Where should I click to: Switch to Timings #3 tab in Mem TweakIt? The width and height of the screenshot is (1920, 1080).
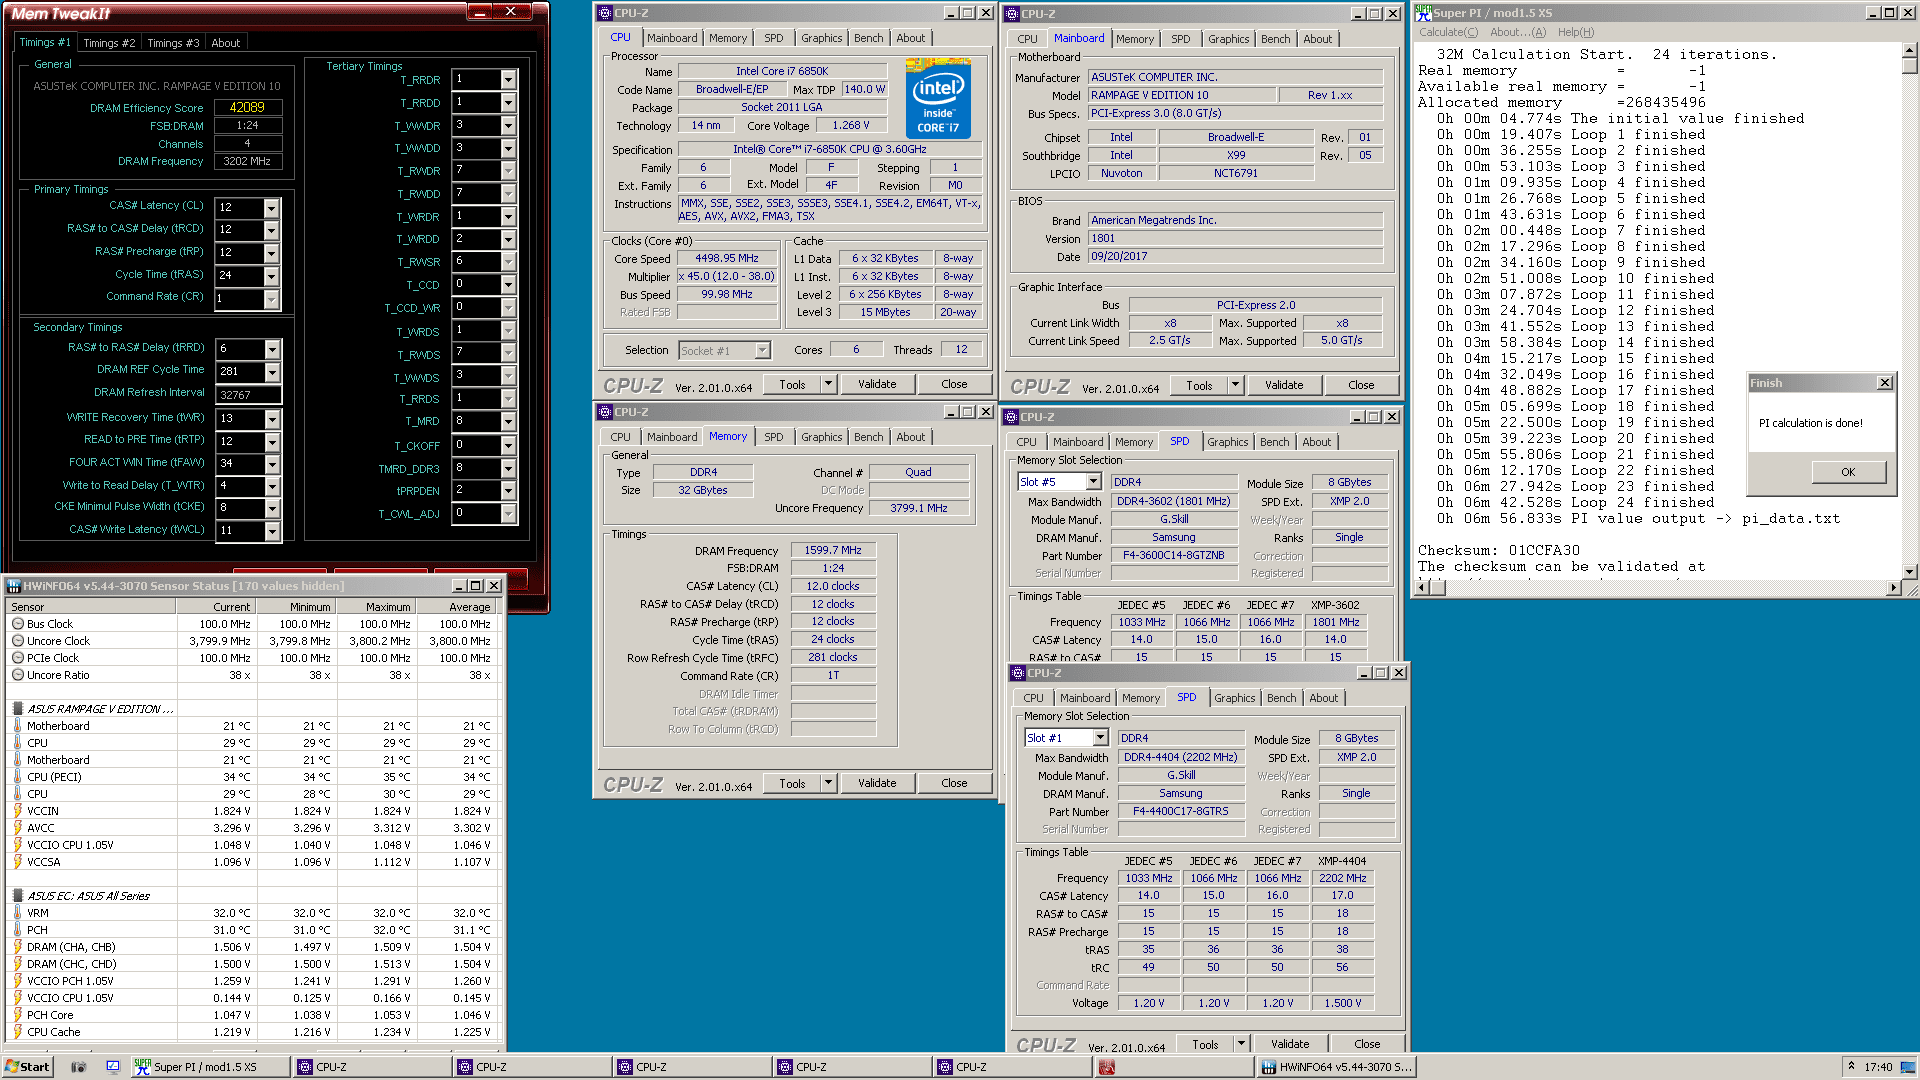point(173,43)
